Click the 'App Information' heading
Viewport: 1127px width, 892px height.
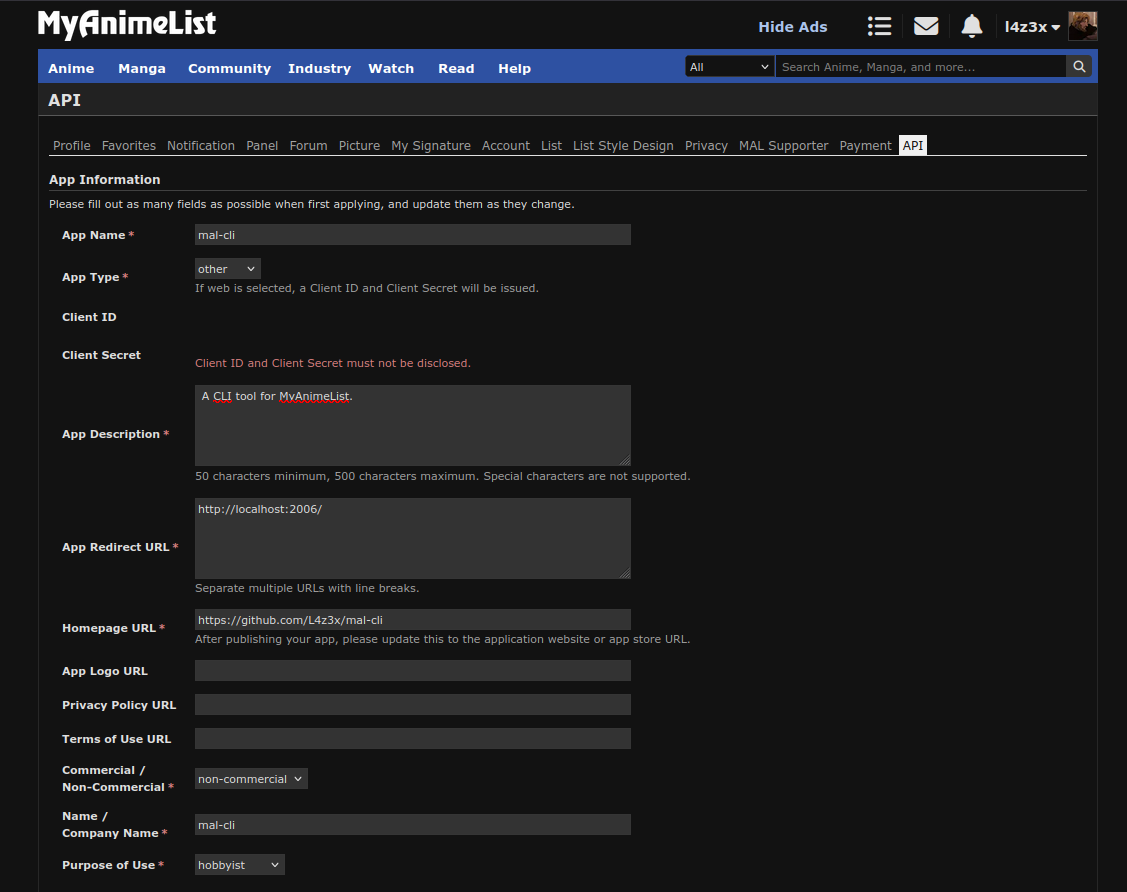click(105, 180)
